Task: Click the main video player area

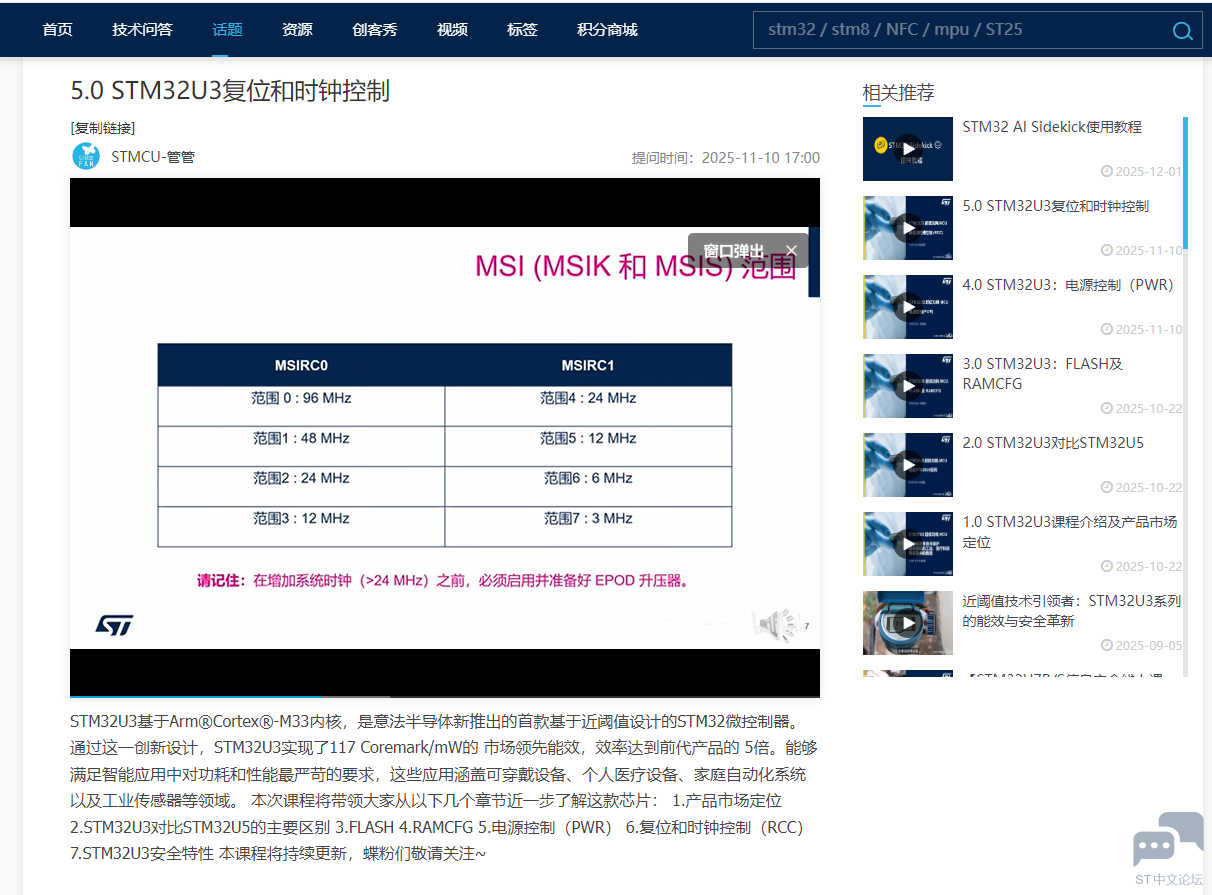Action: pyautogui.click(x=445, y=437)
